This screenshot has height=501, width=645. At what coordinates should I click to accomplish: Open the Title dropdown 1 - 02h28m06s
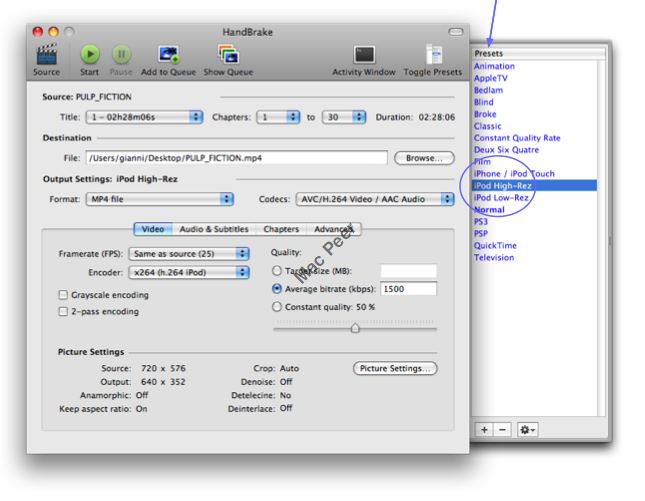click(144, 117)
